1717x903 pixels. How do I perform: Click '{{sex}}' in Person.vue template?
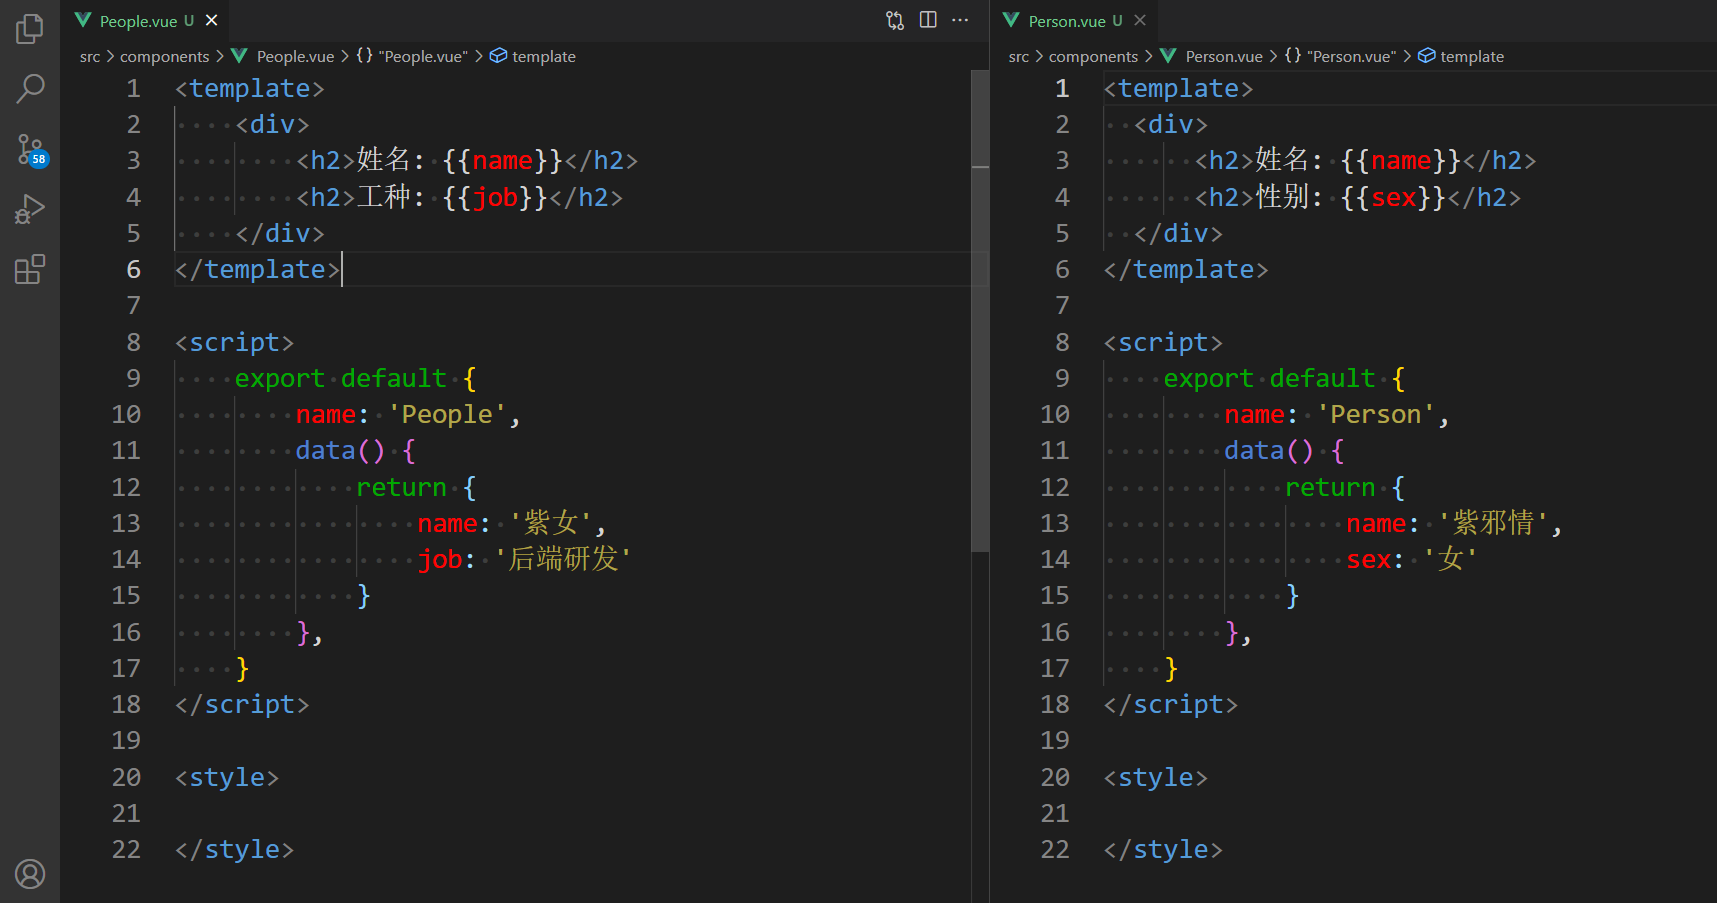(x=1394, y=198)
